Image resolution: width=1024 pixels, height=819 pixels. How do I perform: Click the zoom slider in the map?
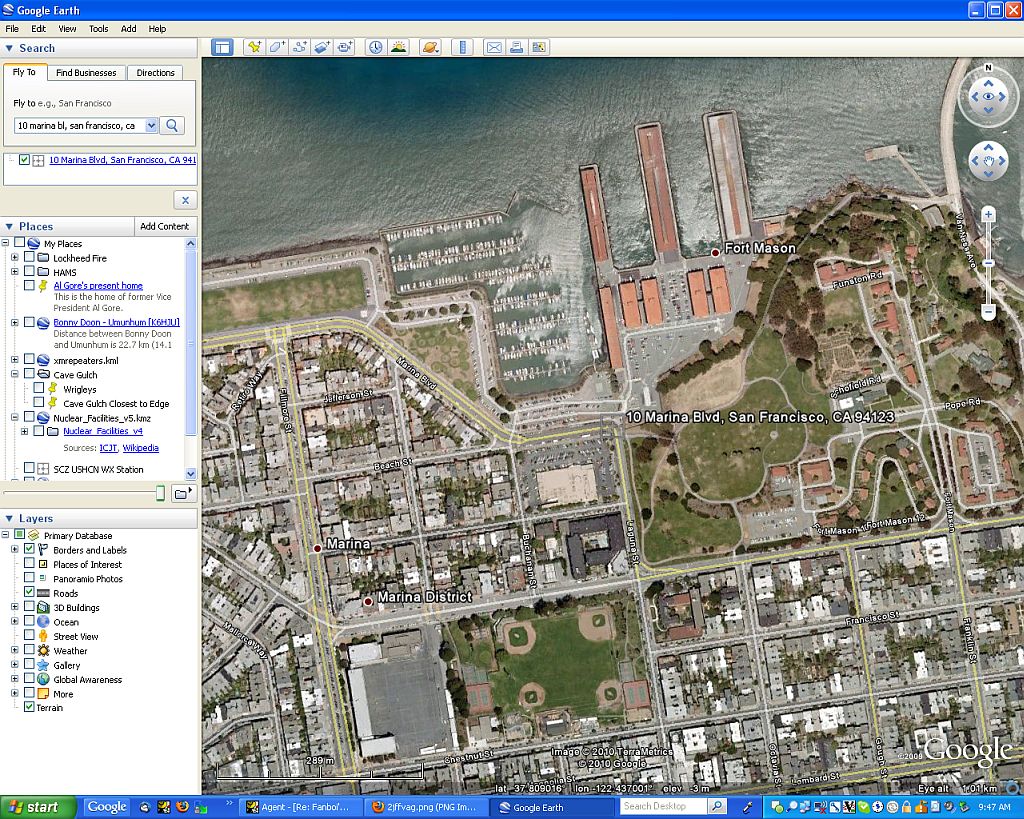pyautogui.click(x=988, y=263)
